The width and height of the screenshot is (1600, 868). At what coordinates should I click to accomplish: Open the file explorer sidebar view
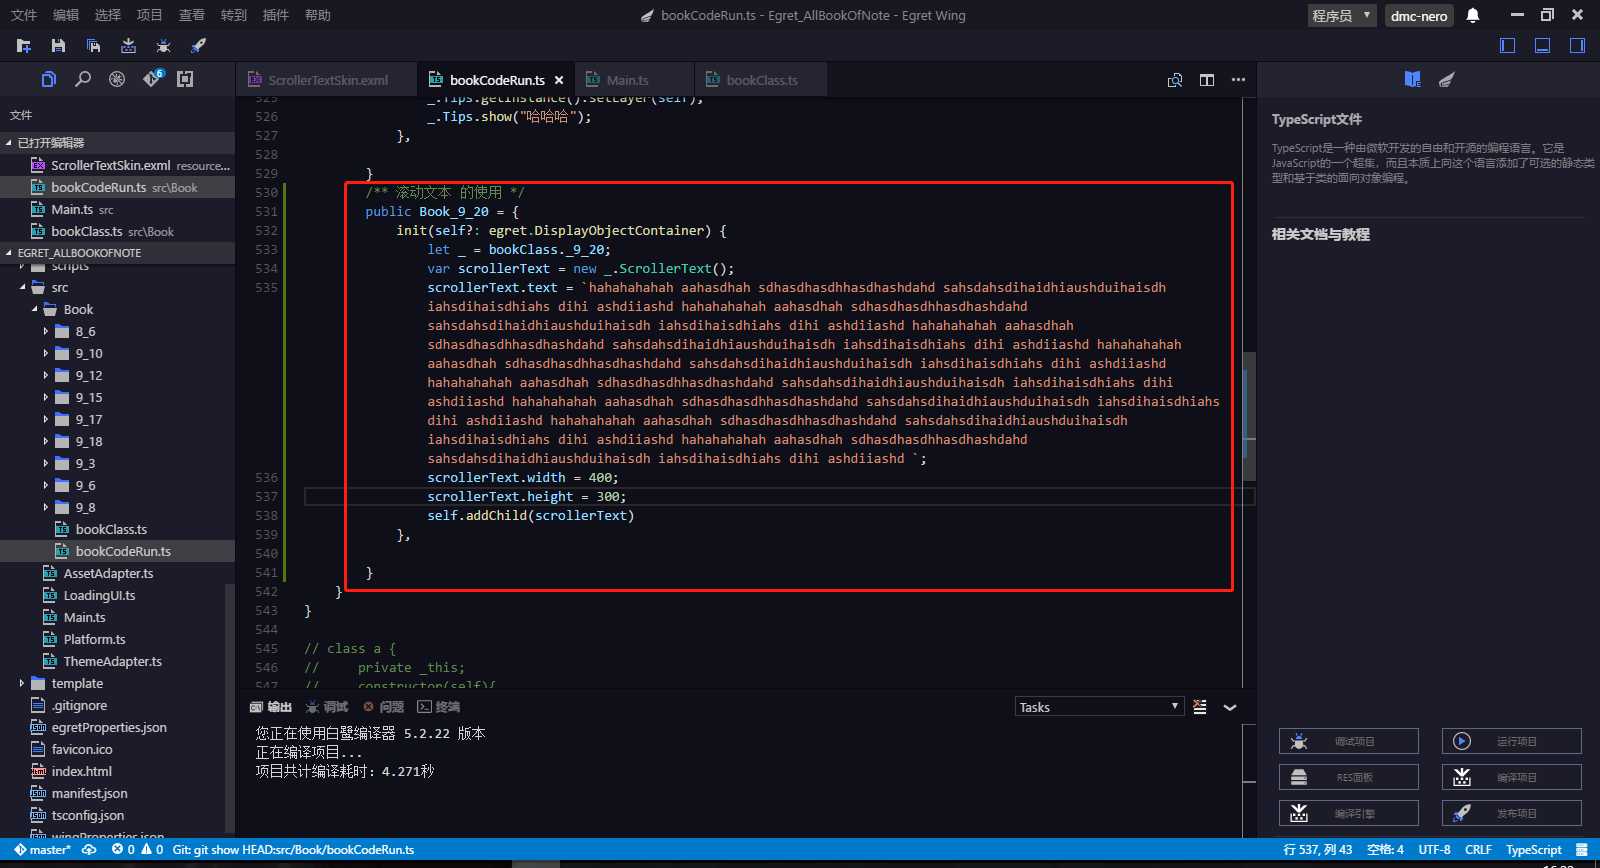49,79
